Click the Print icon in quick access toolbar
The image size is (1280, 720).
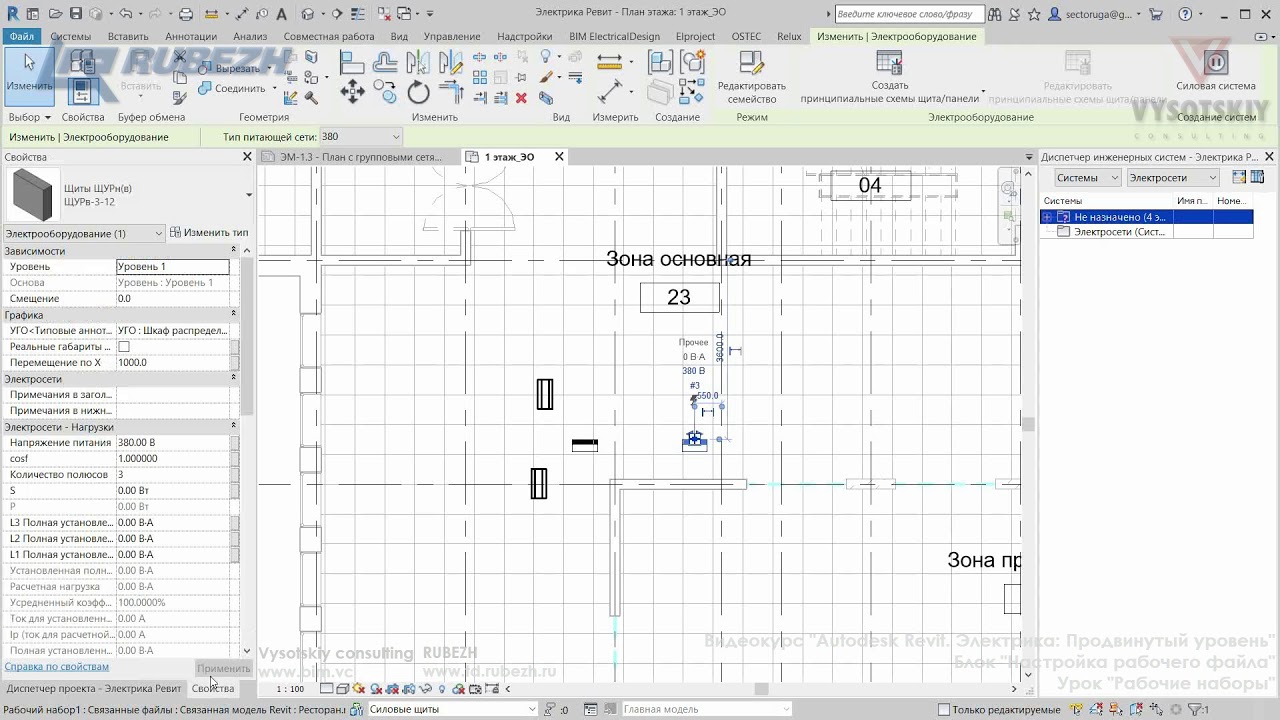pyautogui.click(x=186, y=14)
